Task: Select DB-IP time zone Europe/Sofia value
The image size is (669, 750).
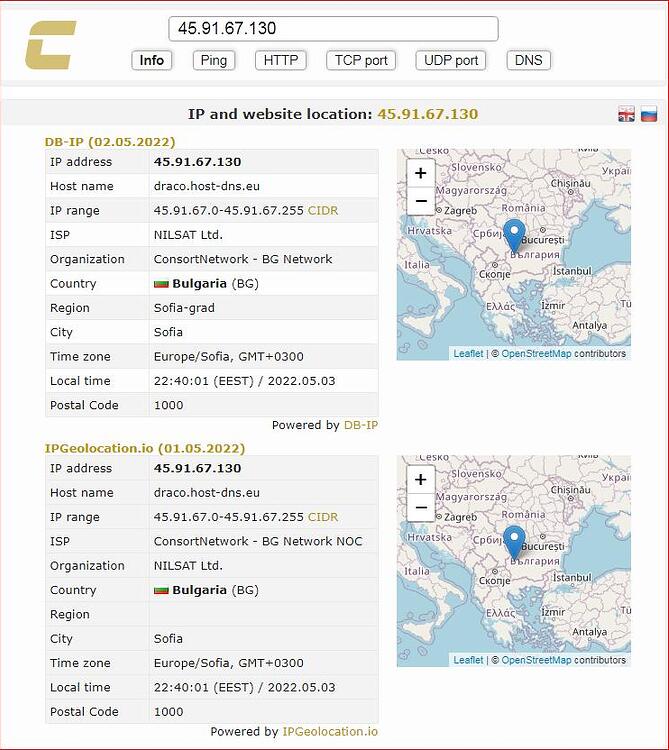Action: click(x=229, y=357)
